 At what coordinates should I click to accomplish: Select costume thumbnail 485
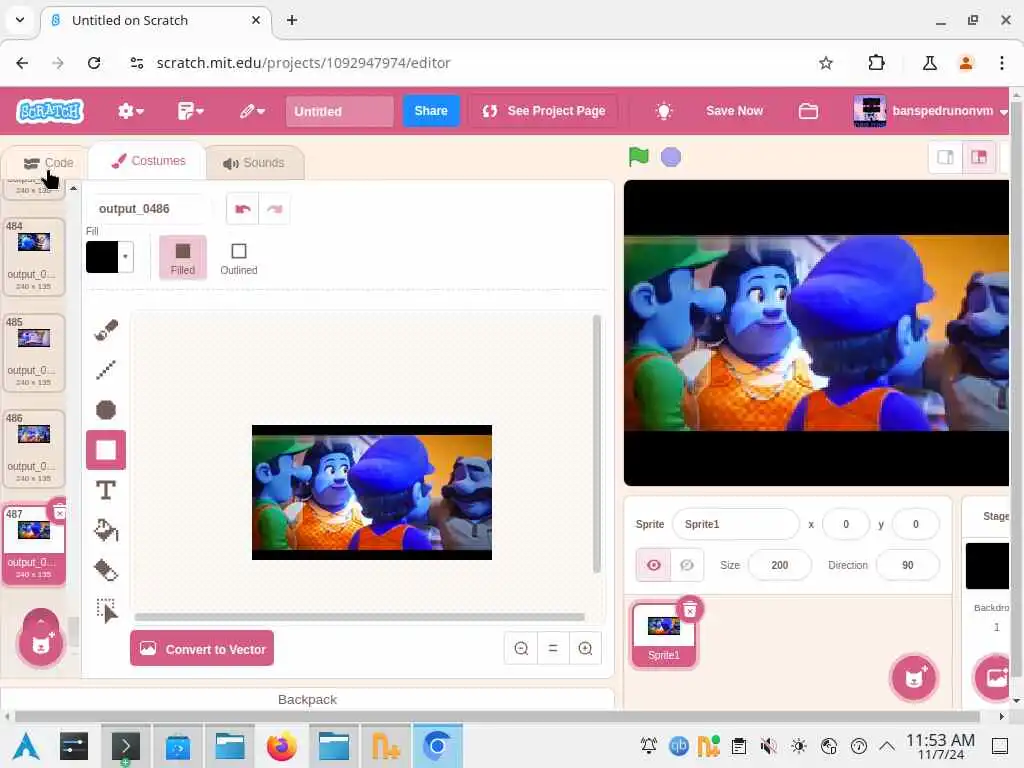33,353
